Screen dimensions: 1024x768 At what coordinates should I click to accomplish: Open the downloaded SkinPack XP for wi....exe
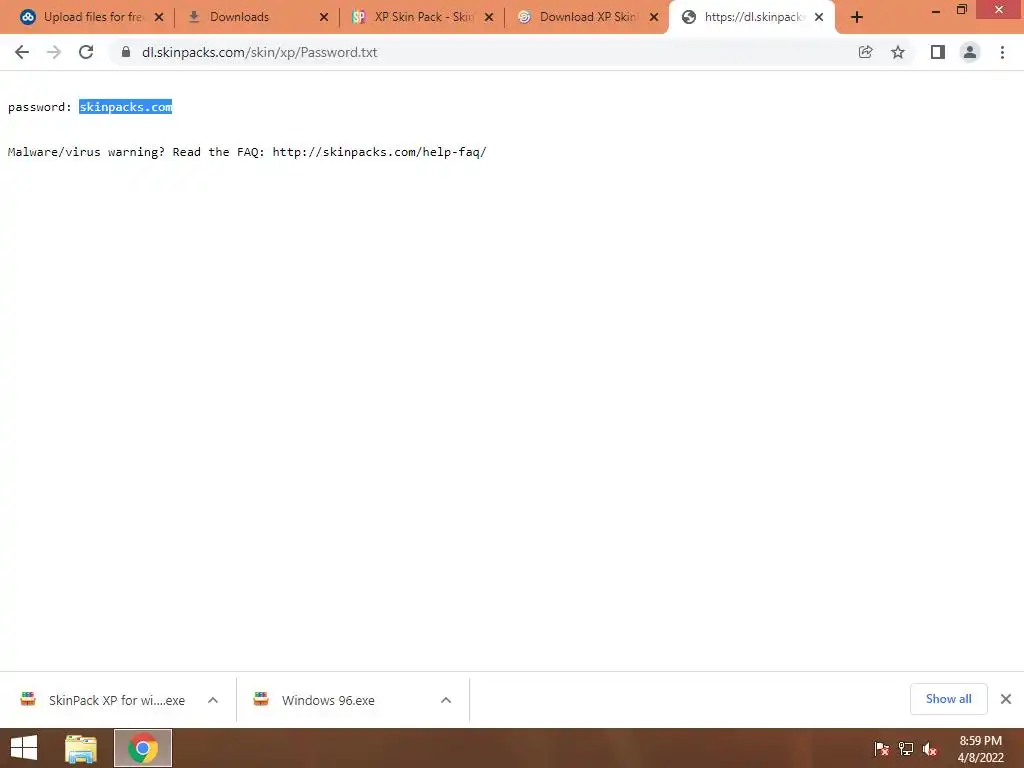[x=104, y=700]
